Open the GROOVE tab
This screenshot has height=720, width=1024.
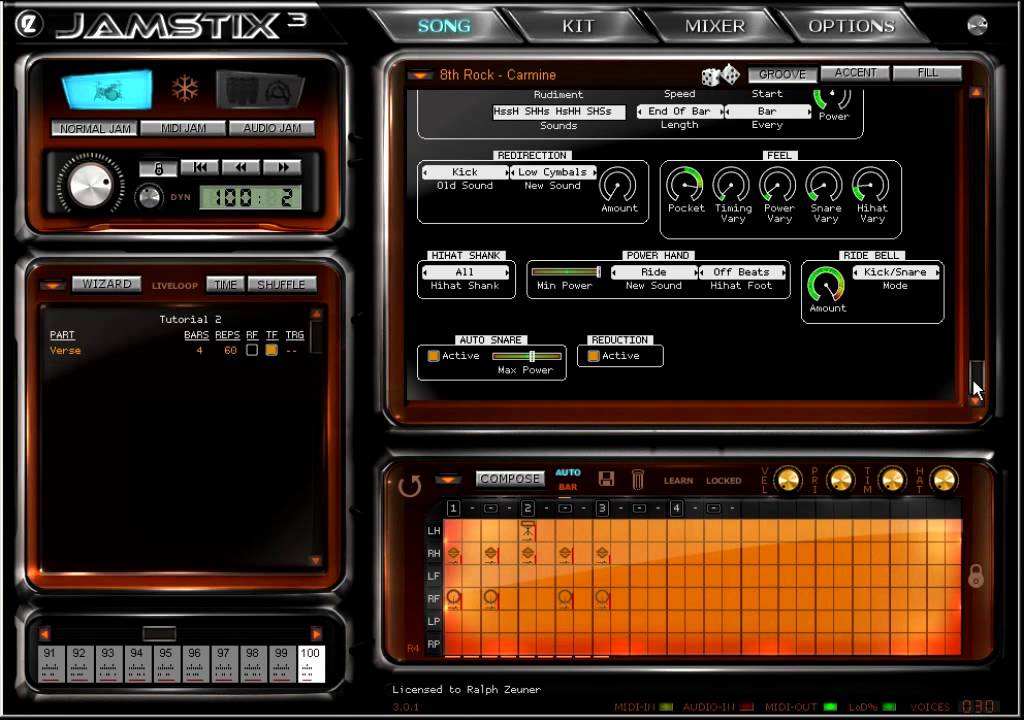click(782, 74)
